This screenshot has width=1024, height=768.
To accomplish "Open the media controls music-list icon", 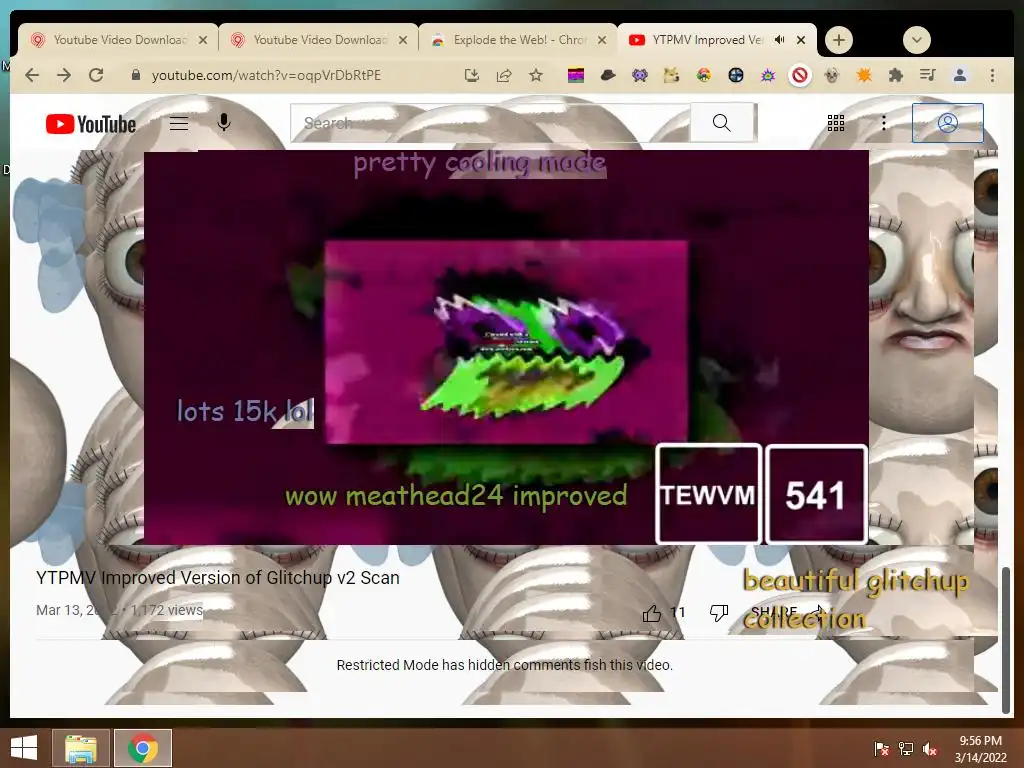I will (x=927, y=76).
